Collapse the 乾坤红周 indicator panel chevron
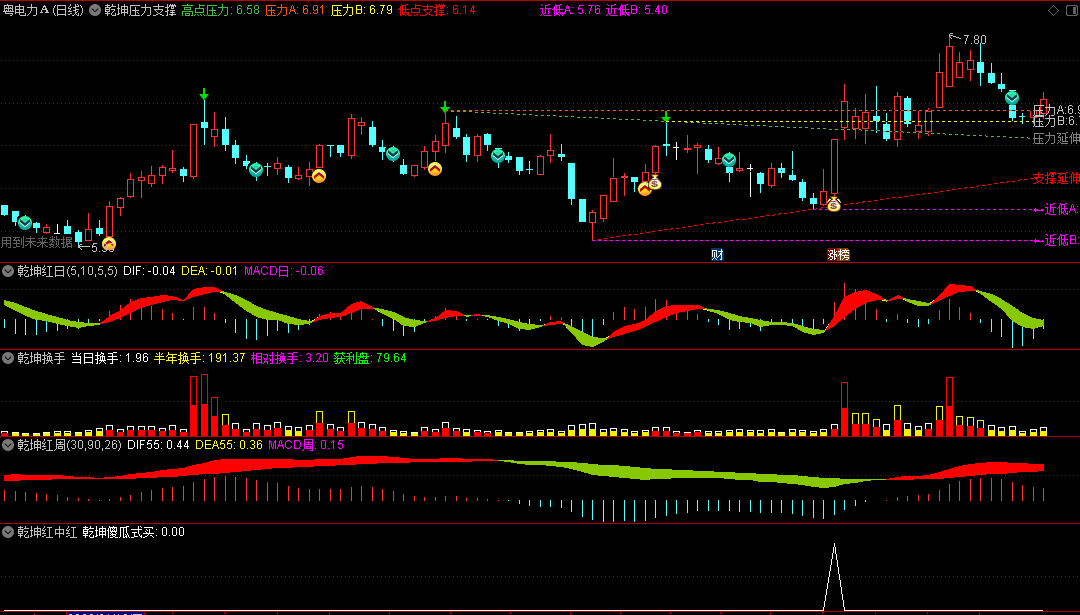This screenshot has height=615, width=1080. point(8,445)
